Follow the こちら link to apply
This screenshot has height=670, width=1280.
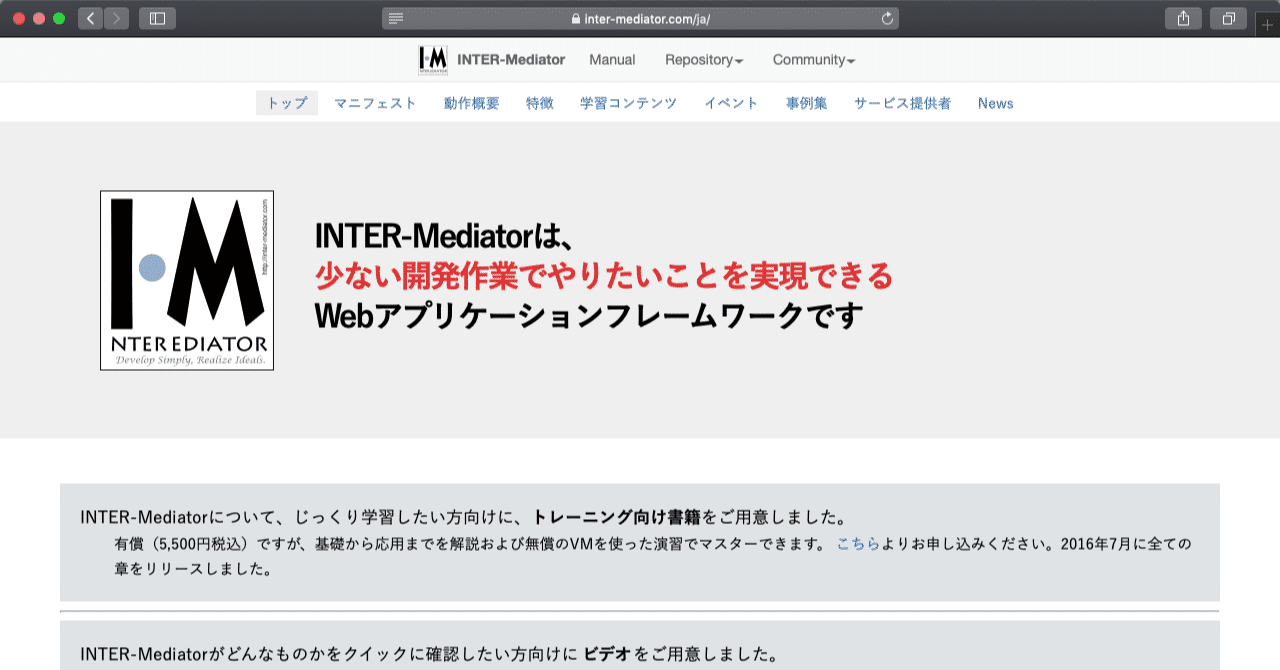point(858,544)
